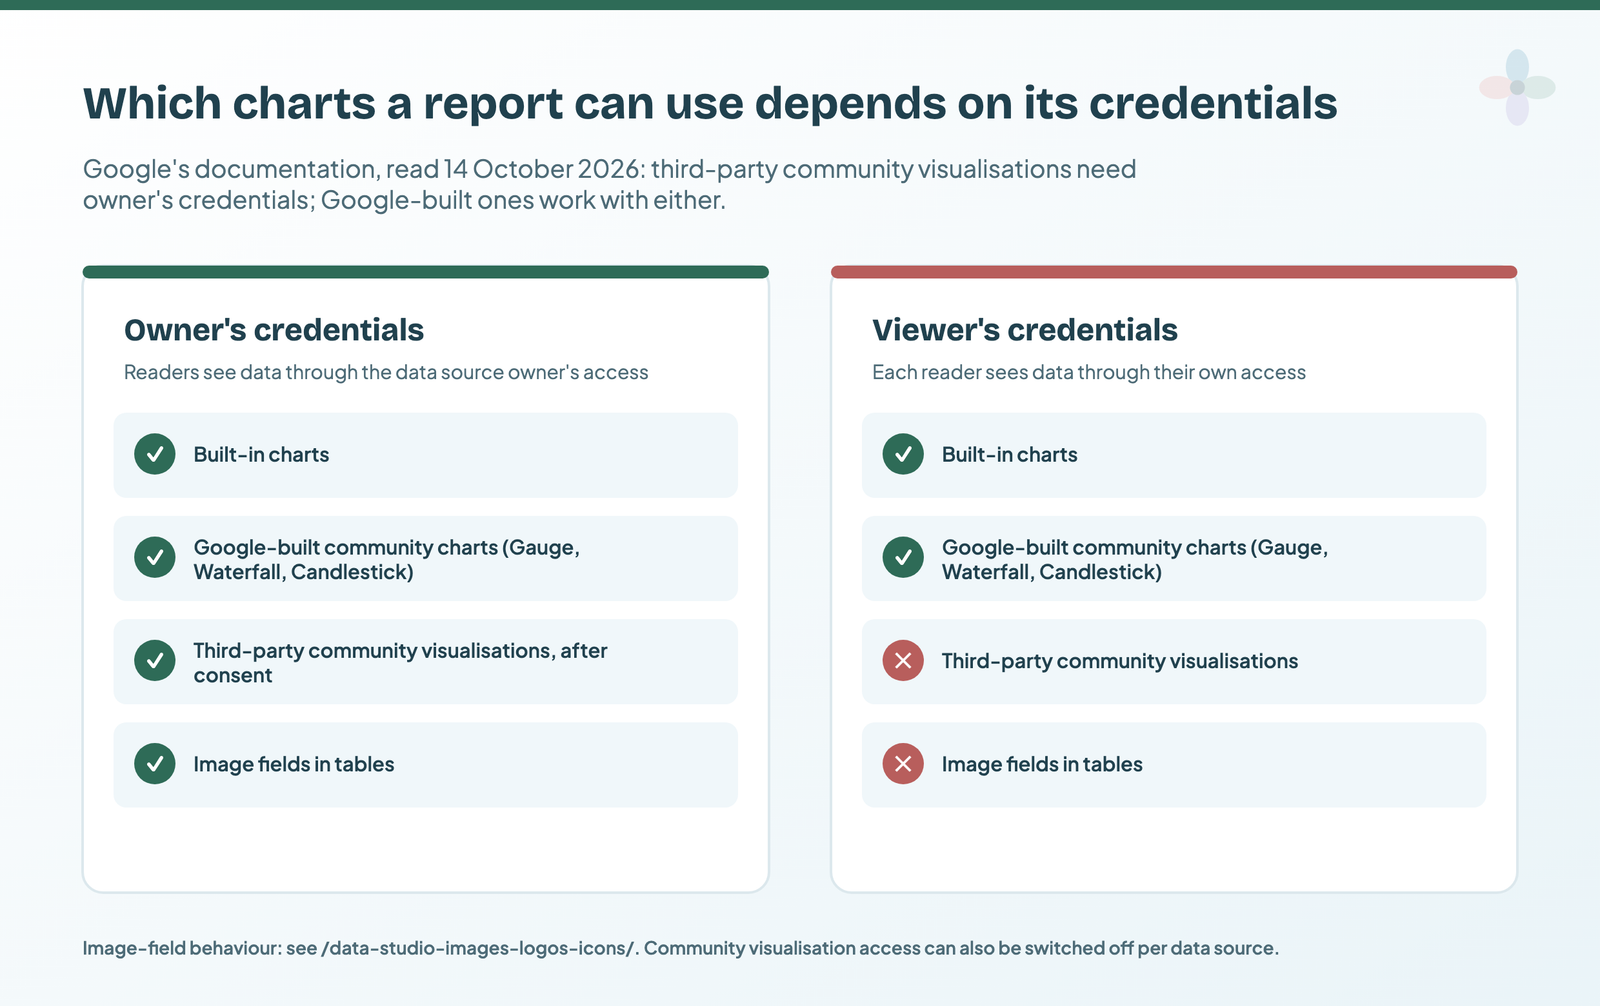Select the subtitle starting "Google's documentation, read 14 October 2026"
The width and height of the screenshot is (1600, 1006).
pos(610,184)
